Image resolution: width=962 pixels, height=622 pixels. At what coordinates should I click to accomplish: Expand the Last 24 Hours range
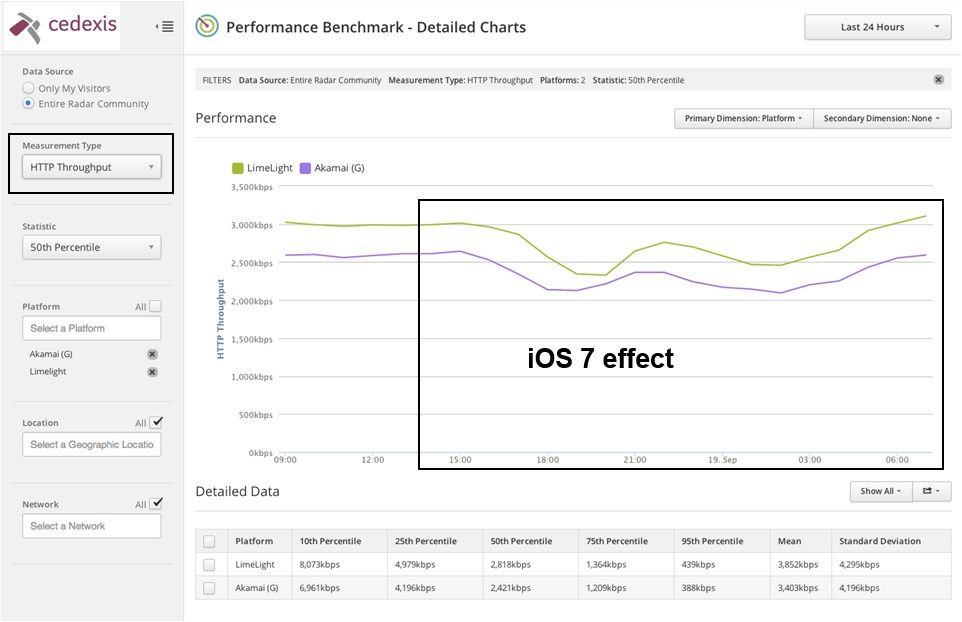[x=877, y=27]
